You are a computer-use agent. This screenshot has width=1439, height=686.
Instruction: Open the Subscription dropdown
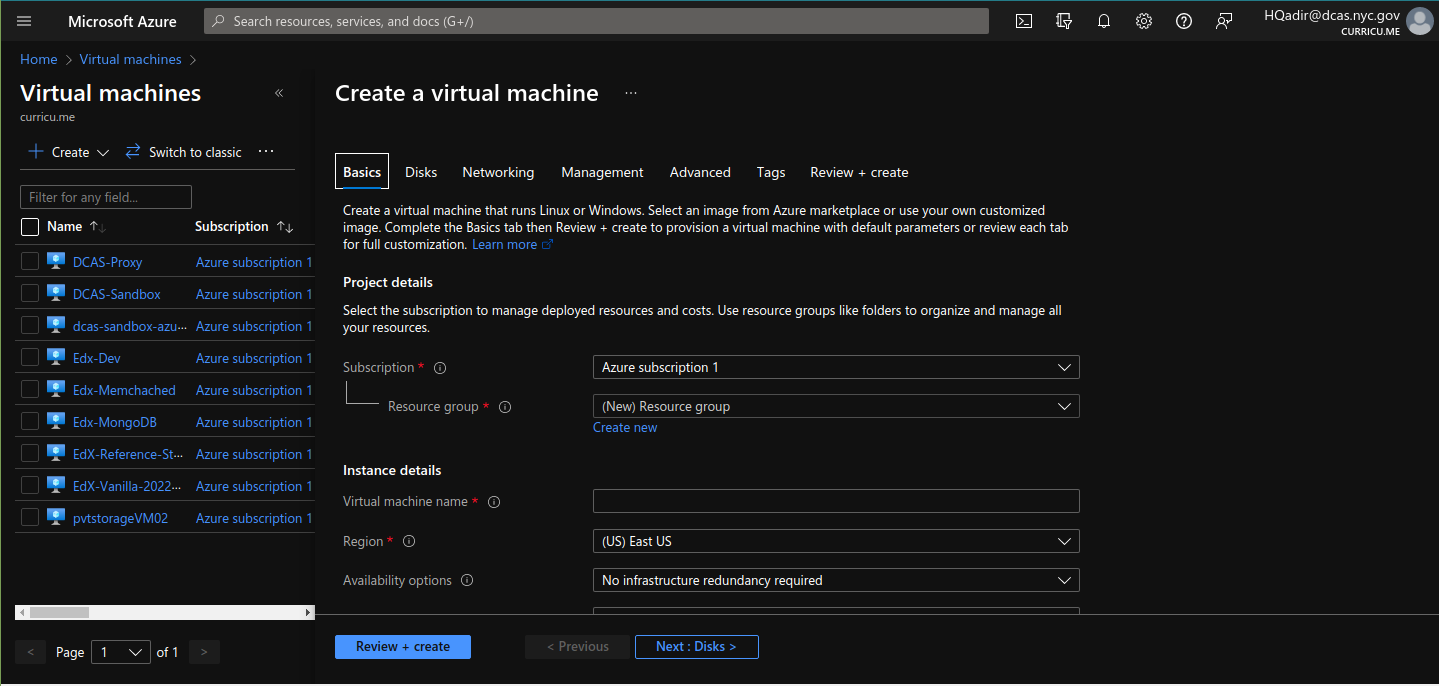836,367
